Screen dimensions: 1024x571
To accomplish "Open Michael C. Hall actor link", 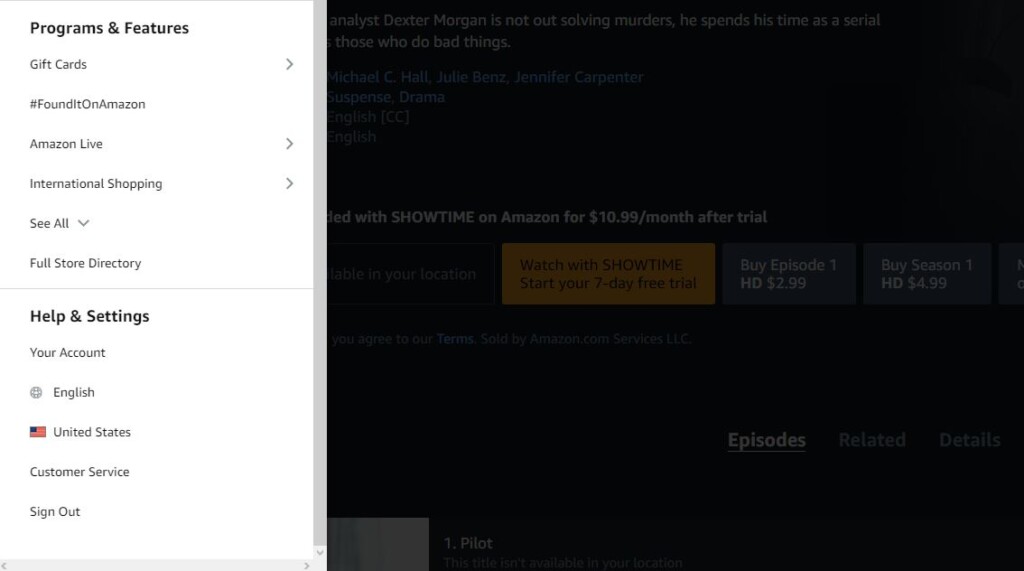I will click(x=378, y=77).
